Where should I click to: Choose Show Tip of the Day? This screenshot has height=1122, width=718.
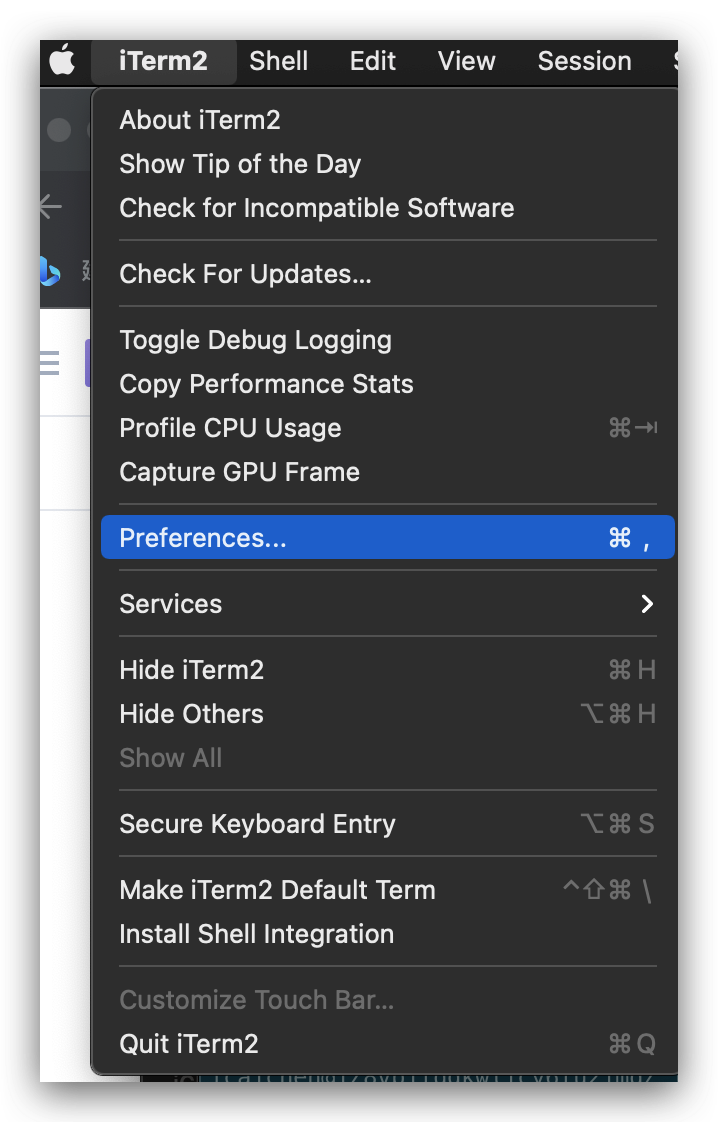(x=240, y=164)
